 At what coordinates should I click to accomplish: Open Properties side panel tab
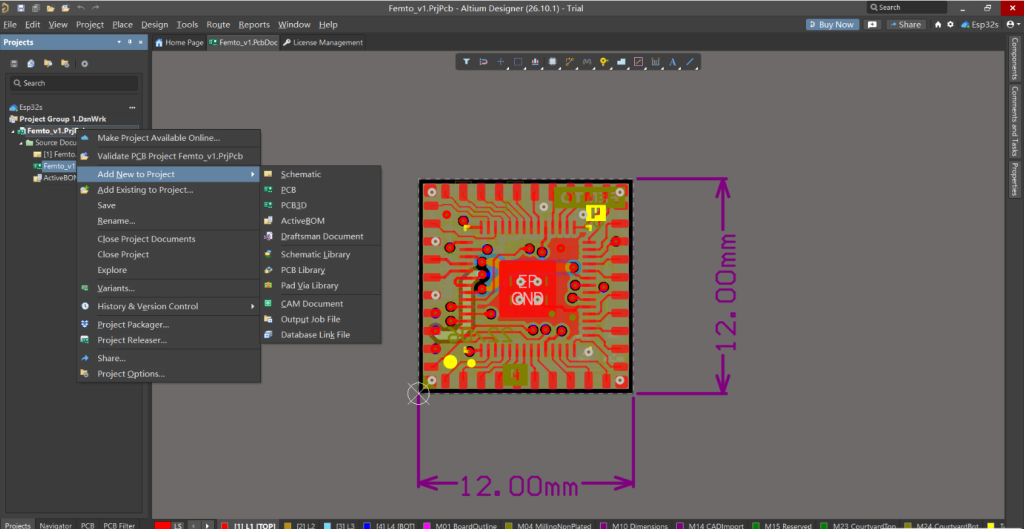point(1015,179)
